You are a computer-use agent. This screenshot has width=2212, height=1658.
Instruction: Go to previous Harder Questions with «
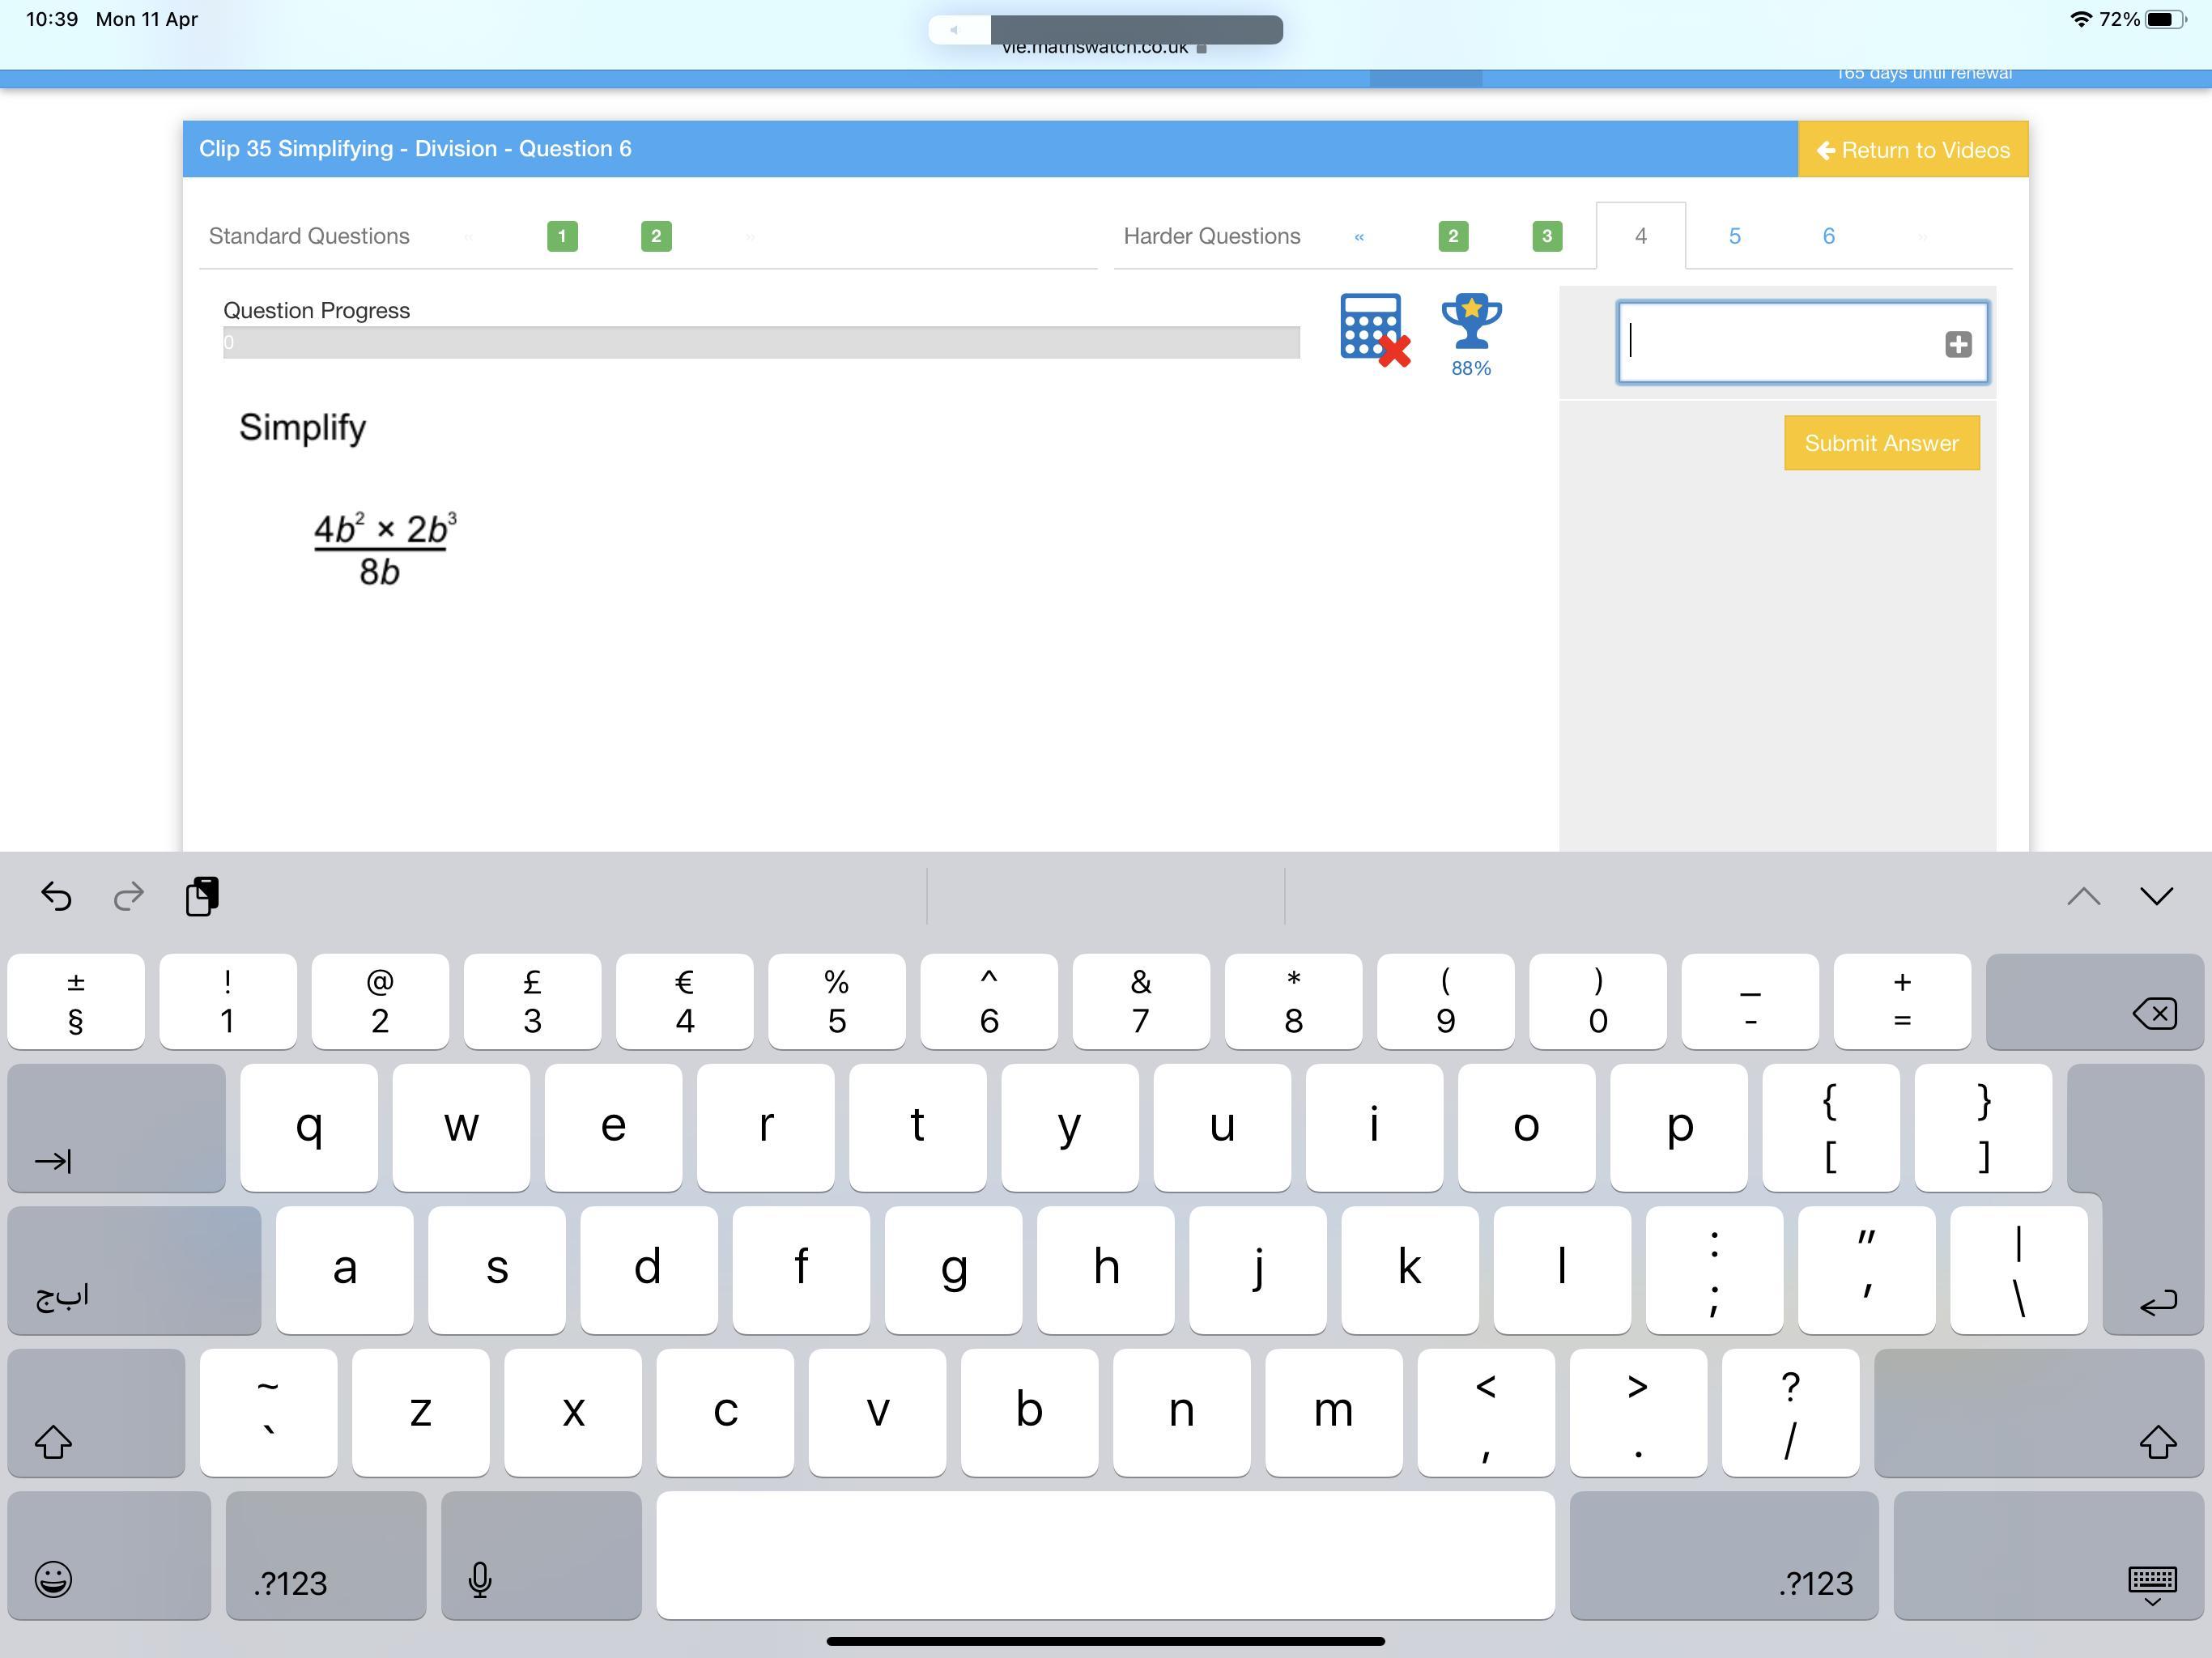click(1359, 236)
